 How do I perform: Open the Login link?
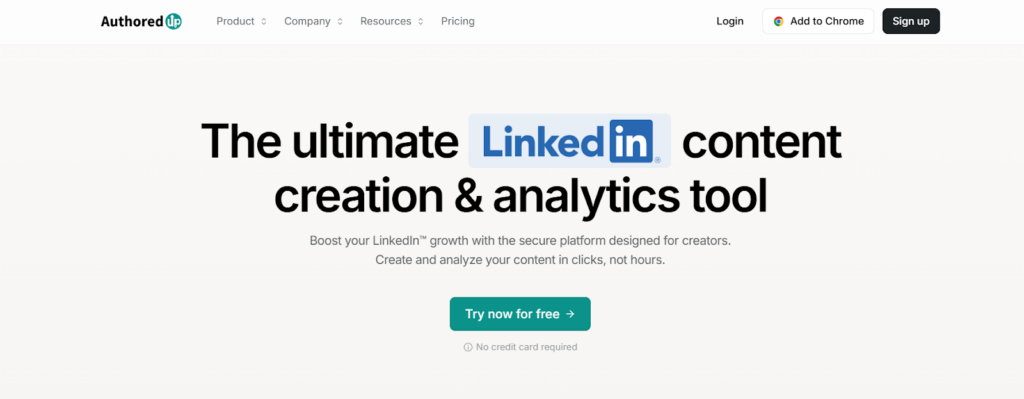coord(729,22)
